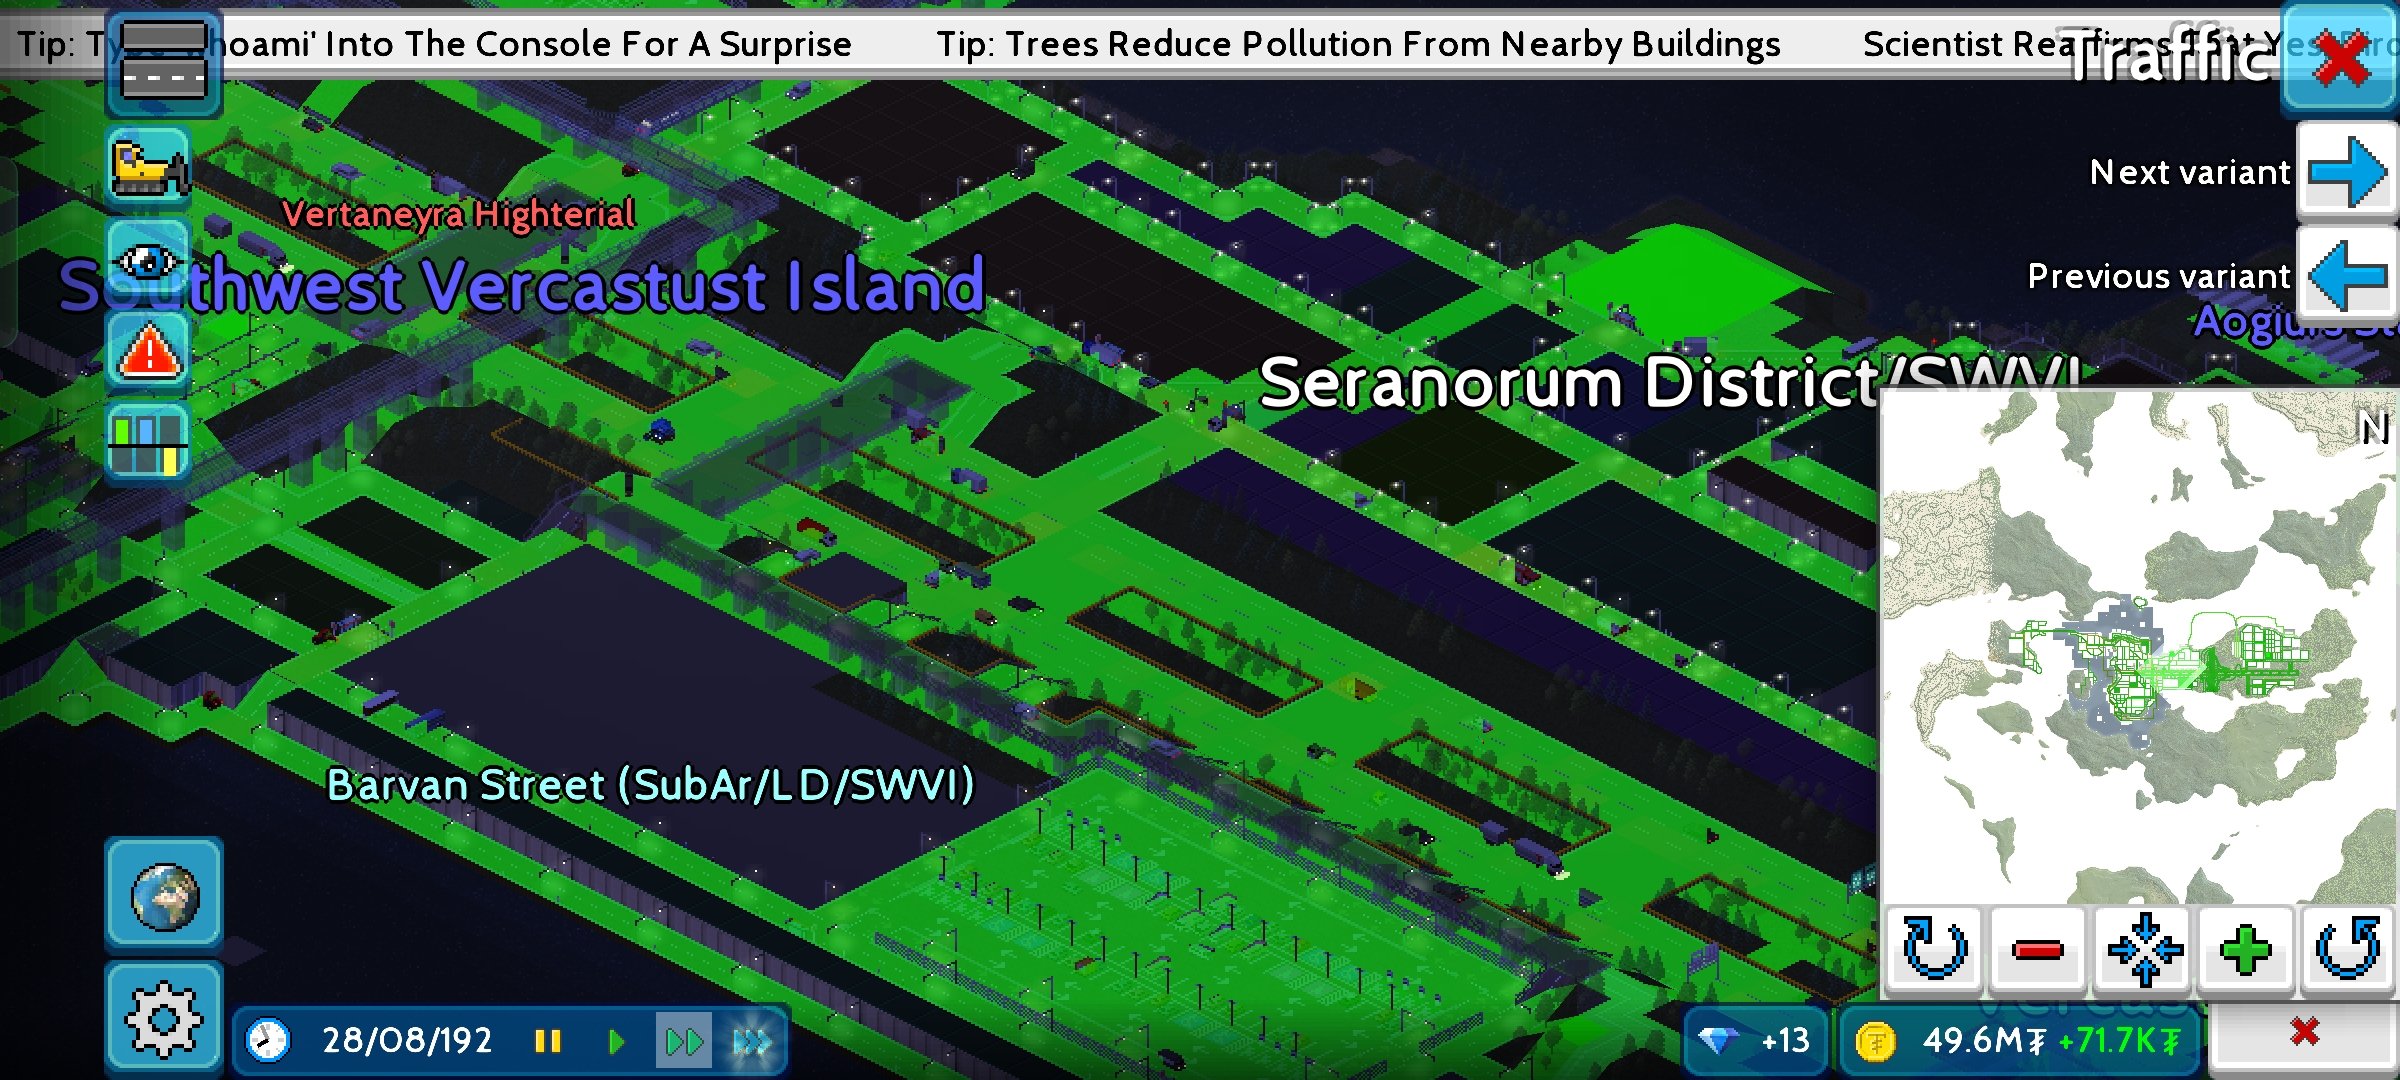The width and height of the screenshot is (2400, 1080).
Task: Click the minimap north N indicator
Action: [2374, 430]
